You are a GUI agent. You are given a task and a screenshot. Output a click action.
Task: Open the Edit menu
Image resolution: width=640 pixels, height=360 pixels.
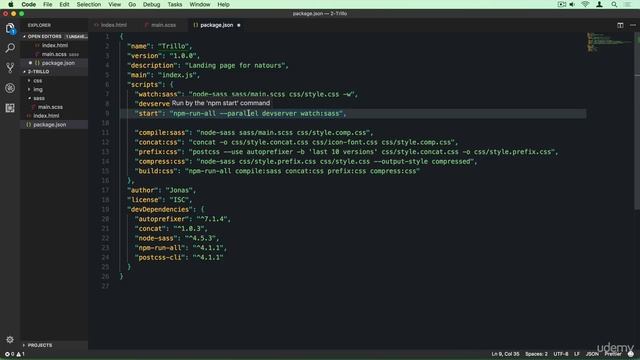tap(64, 4)
